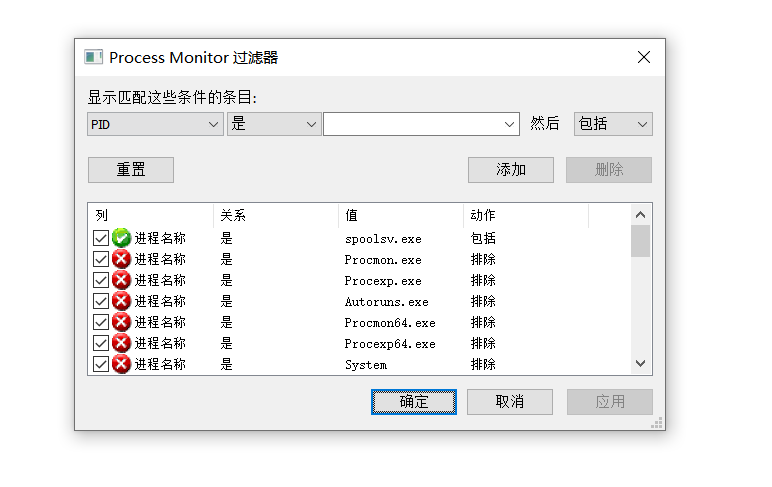Click green include icon for spoolsv.exe
This screenshot has height=487, width=772.
(x=121, y=238)
